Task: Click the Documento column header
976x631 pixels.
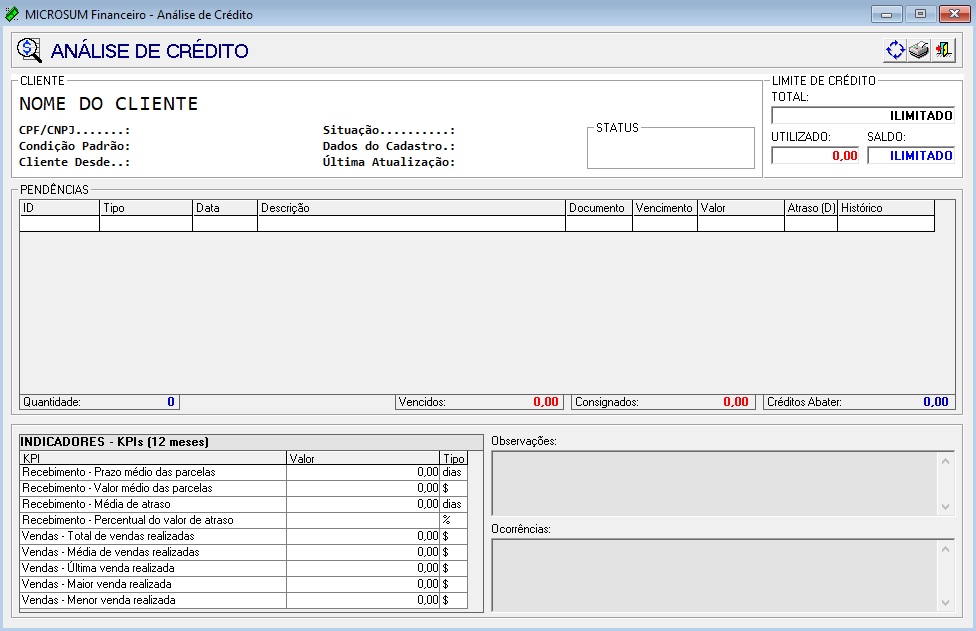Action: [599, 208]
